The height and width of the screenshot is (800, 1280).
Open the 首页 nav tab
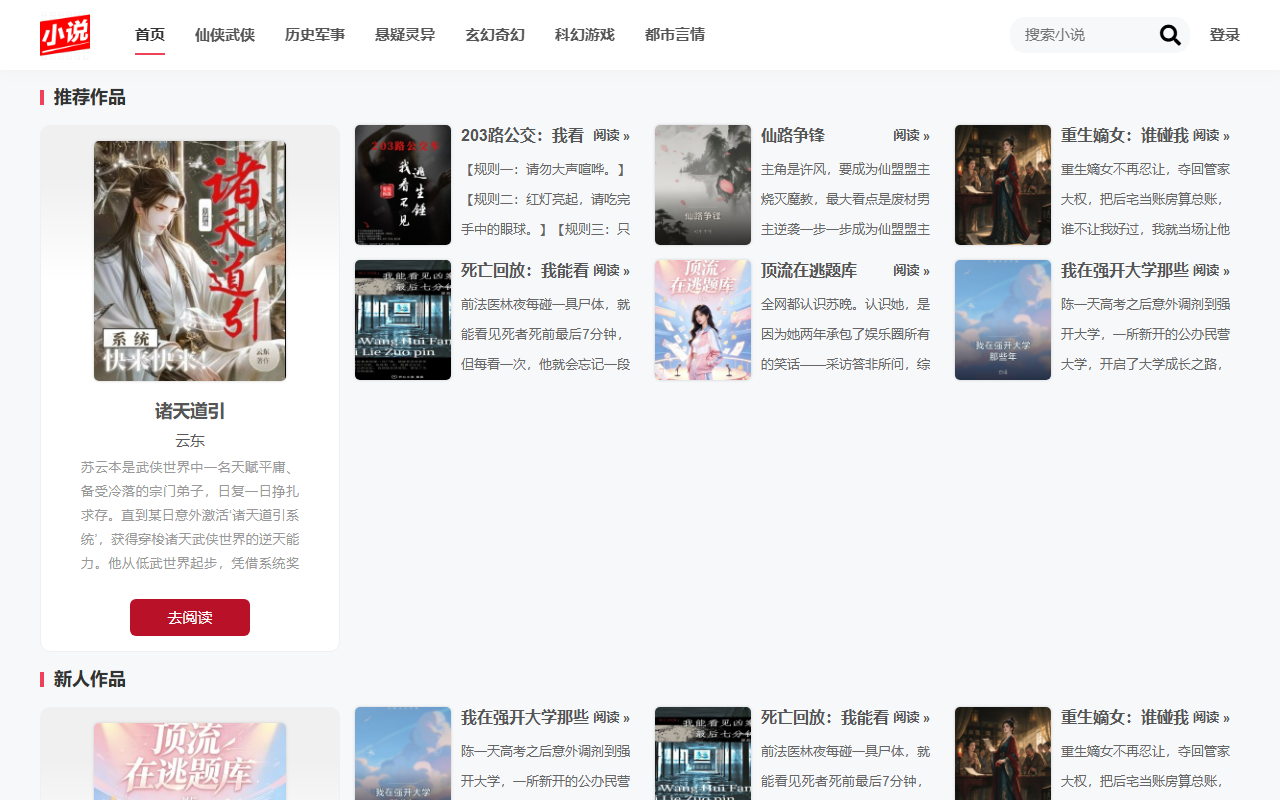pos(150,35)
